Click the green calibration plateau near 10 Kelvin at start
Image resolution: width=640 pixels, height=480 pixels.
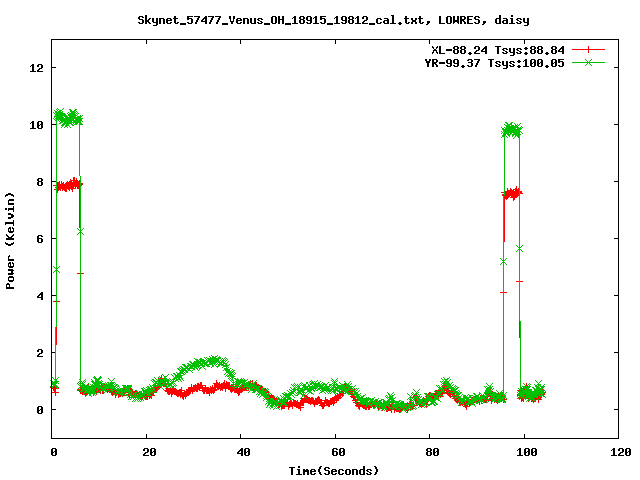tap(68, 118)
